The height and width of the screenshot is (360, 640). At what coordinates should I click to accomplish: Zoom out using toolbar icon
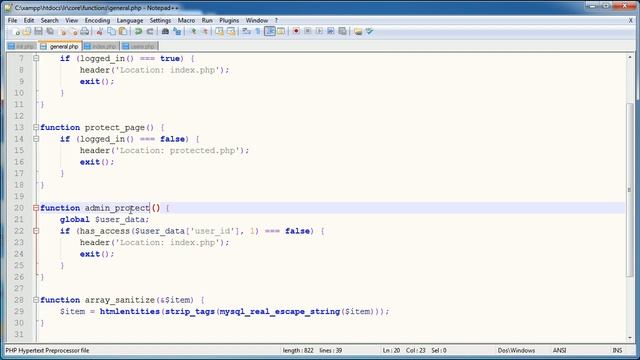tap(204, 31)
